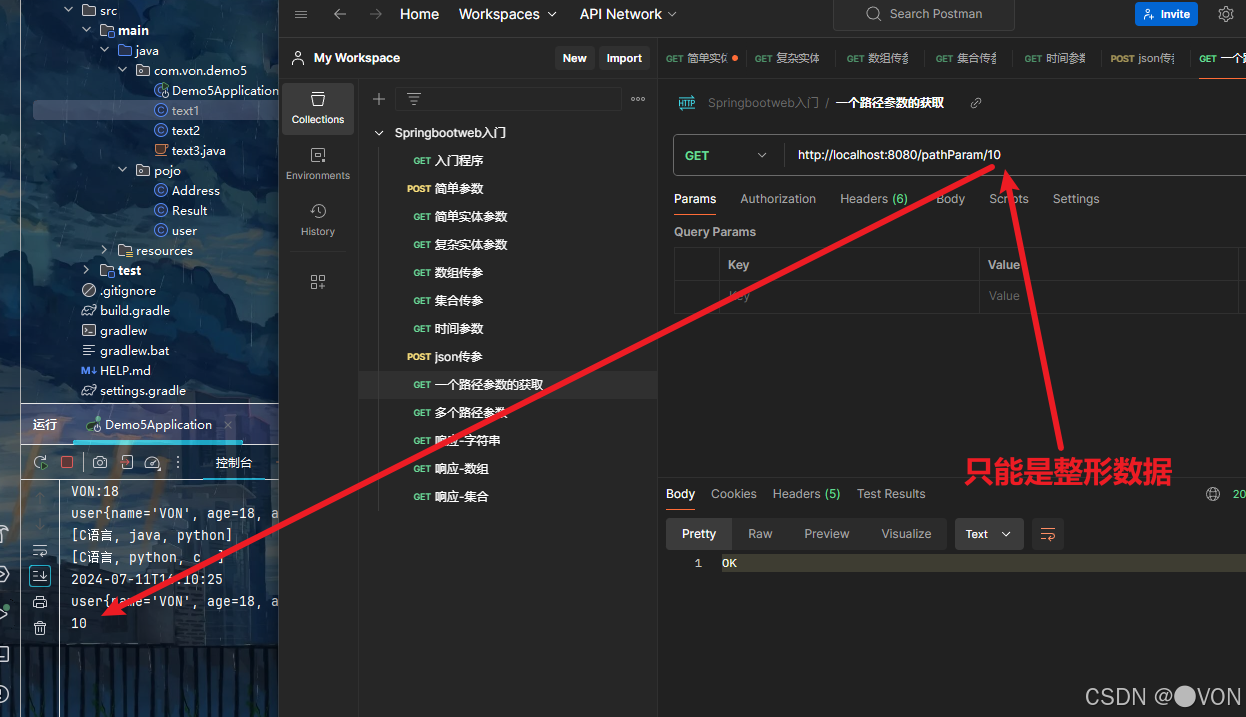Open the configure workspace sidebar grid icon
The width and height of the screenshot is (1246, 717).
pyautogui.click(x=318, y=282)
